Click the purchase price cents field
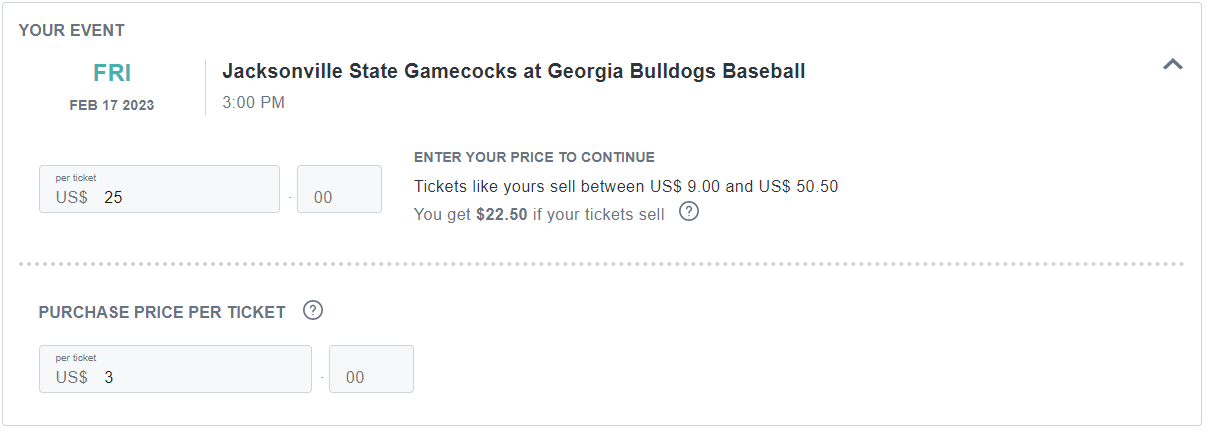 [370, 377]
